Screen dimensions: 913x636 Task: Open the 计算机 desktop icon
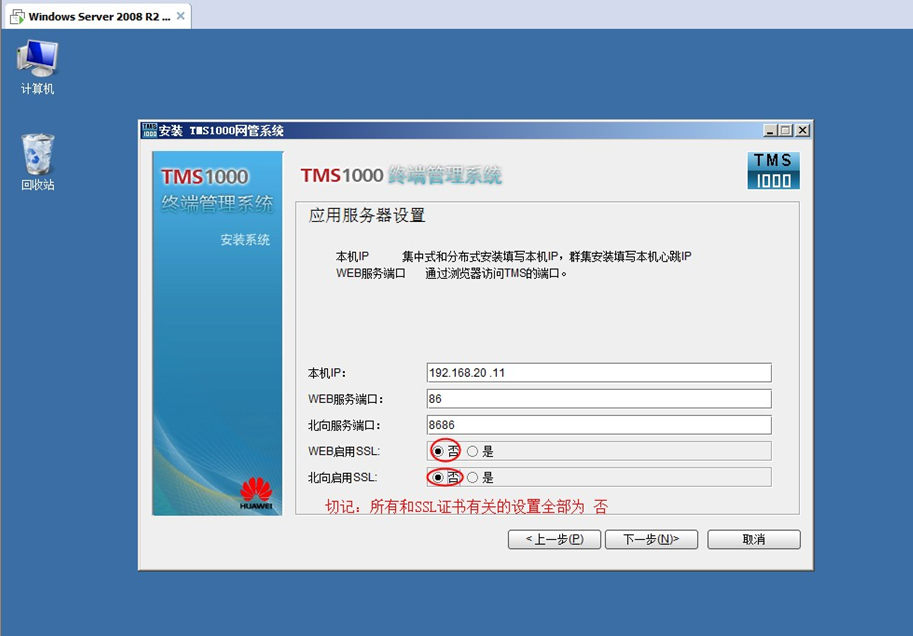37,66
